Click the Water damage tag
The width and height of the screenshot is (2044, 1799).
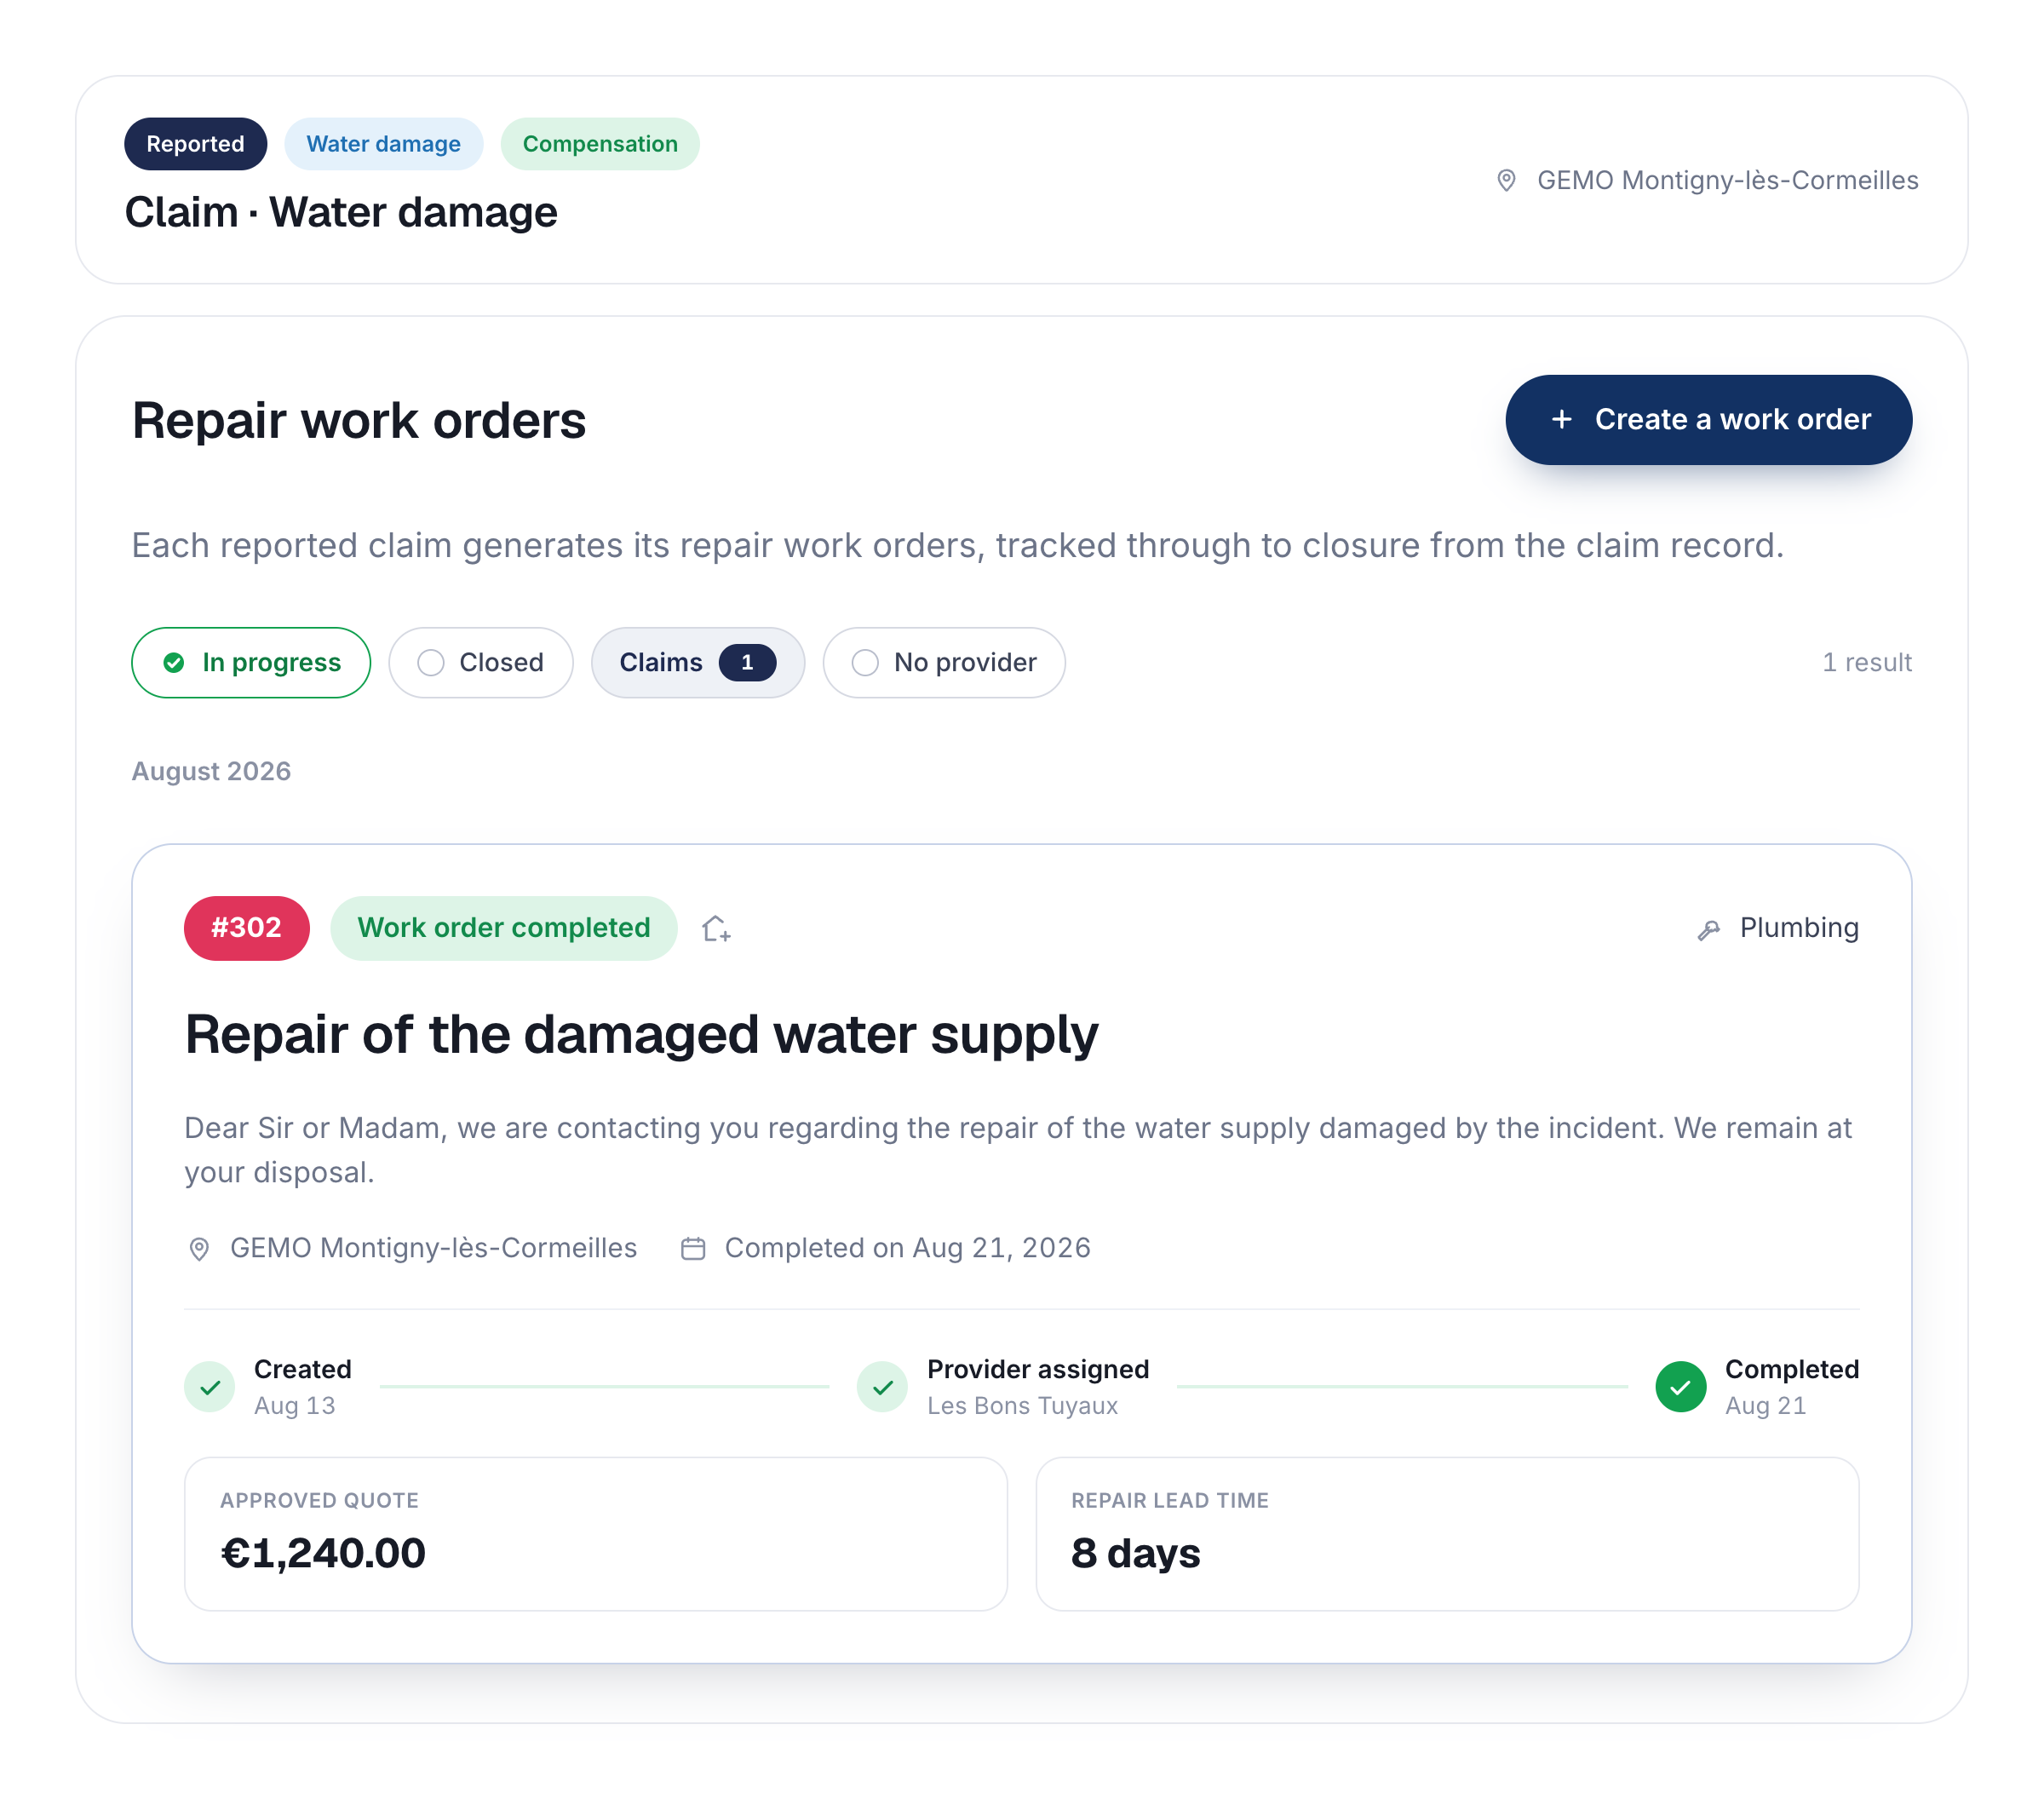pos(384,144)
